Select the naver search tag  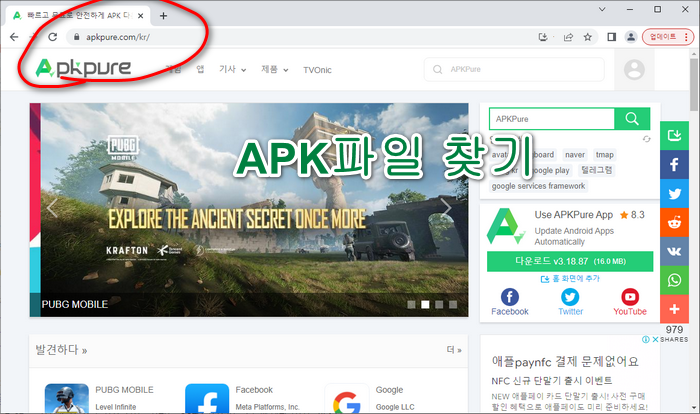pos(575,155)
